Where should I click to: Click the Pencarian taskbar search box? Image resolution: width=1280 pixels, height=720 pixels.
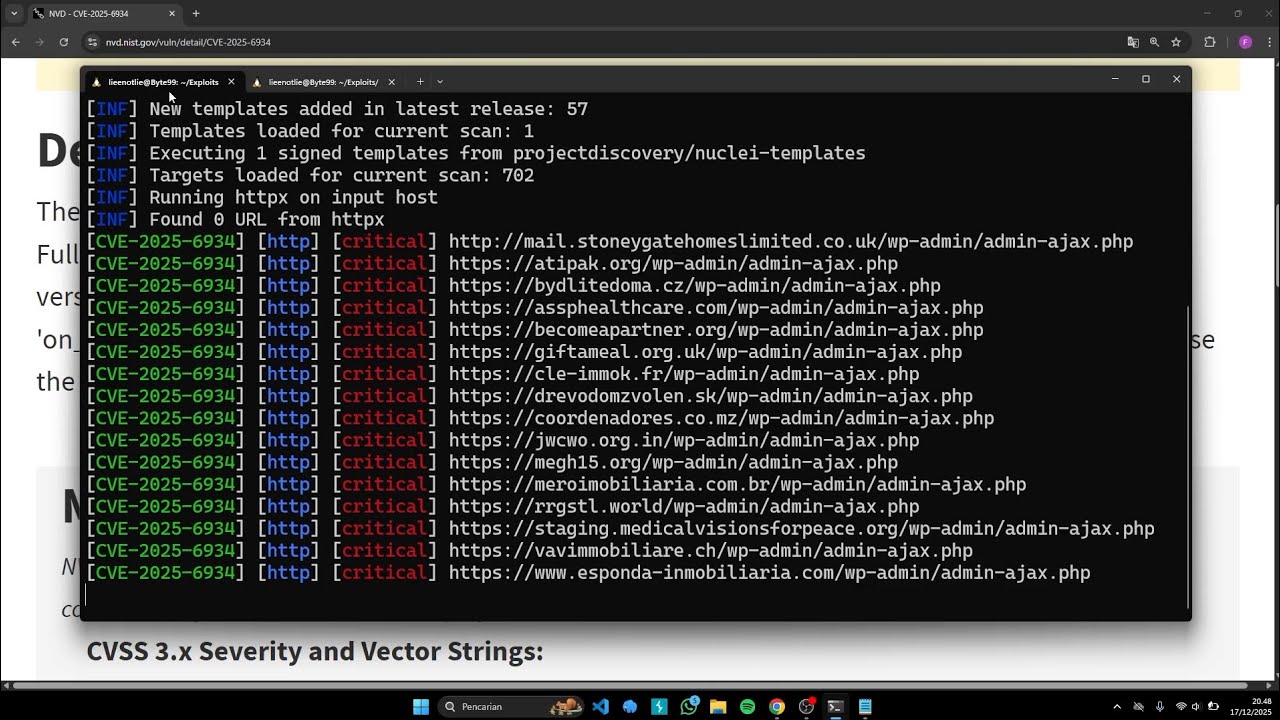510,707
